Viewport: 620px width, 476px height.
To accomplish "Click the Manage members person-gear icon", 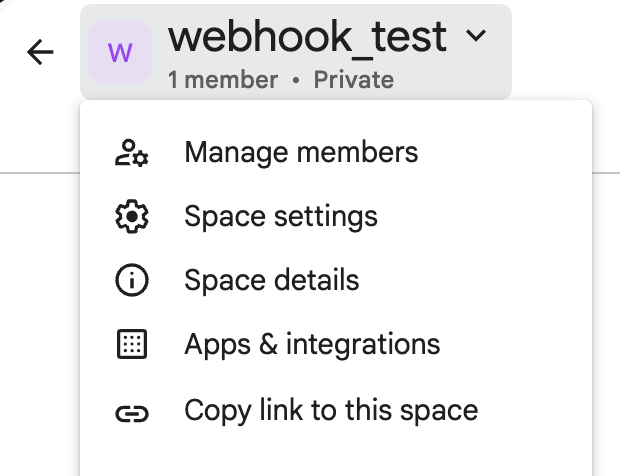I will 132,153.
